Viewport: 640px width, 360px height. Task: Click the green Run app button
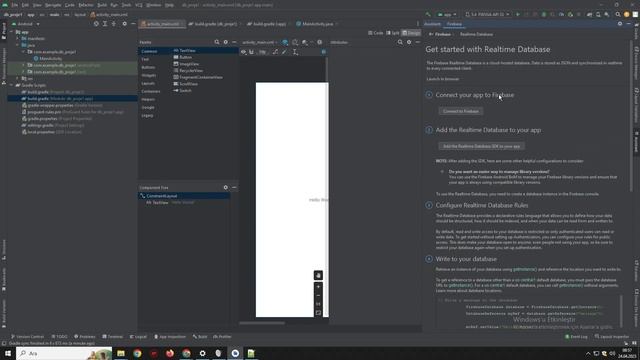coord(518,14)
